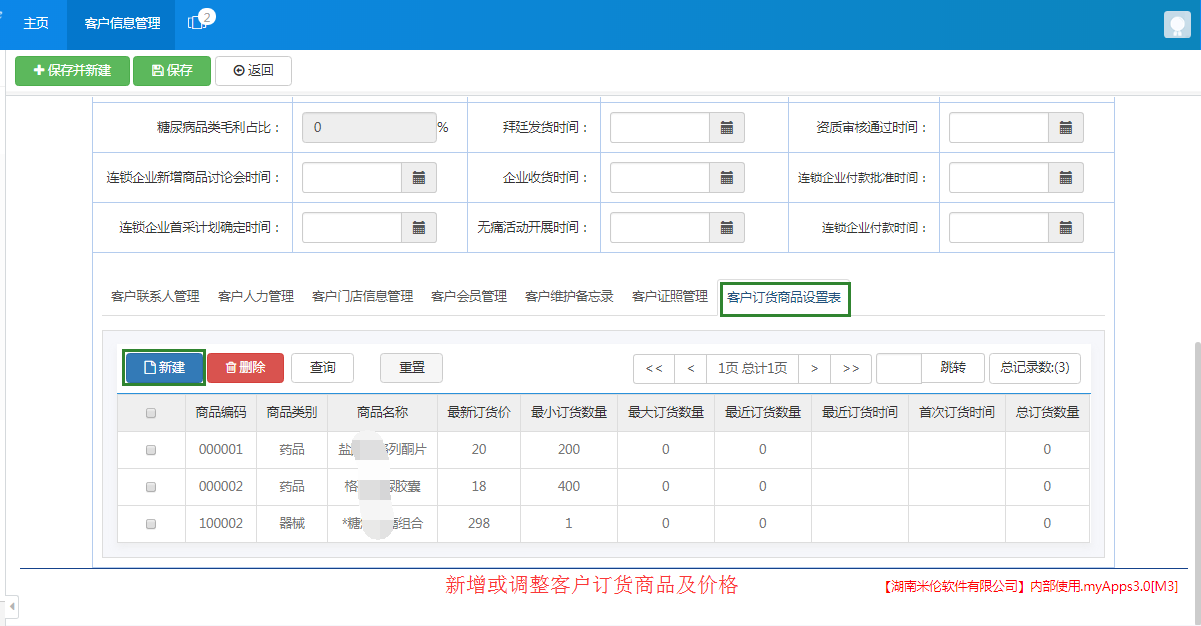Click the user avatar icon top right

(1176, 23)
